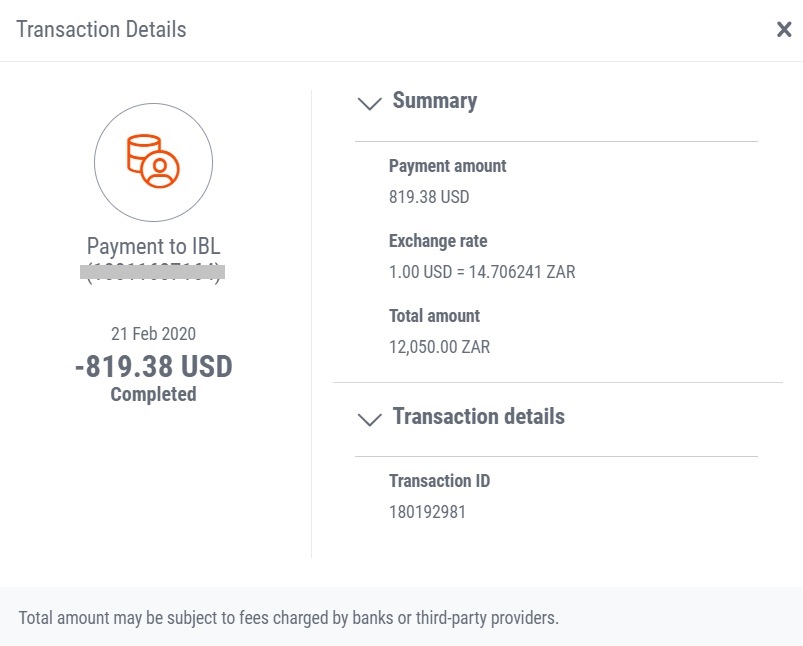The image size is (803, 646).
Task: Select the 12,050.00 ZAR total value
Action: [439, 347]
